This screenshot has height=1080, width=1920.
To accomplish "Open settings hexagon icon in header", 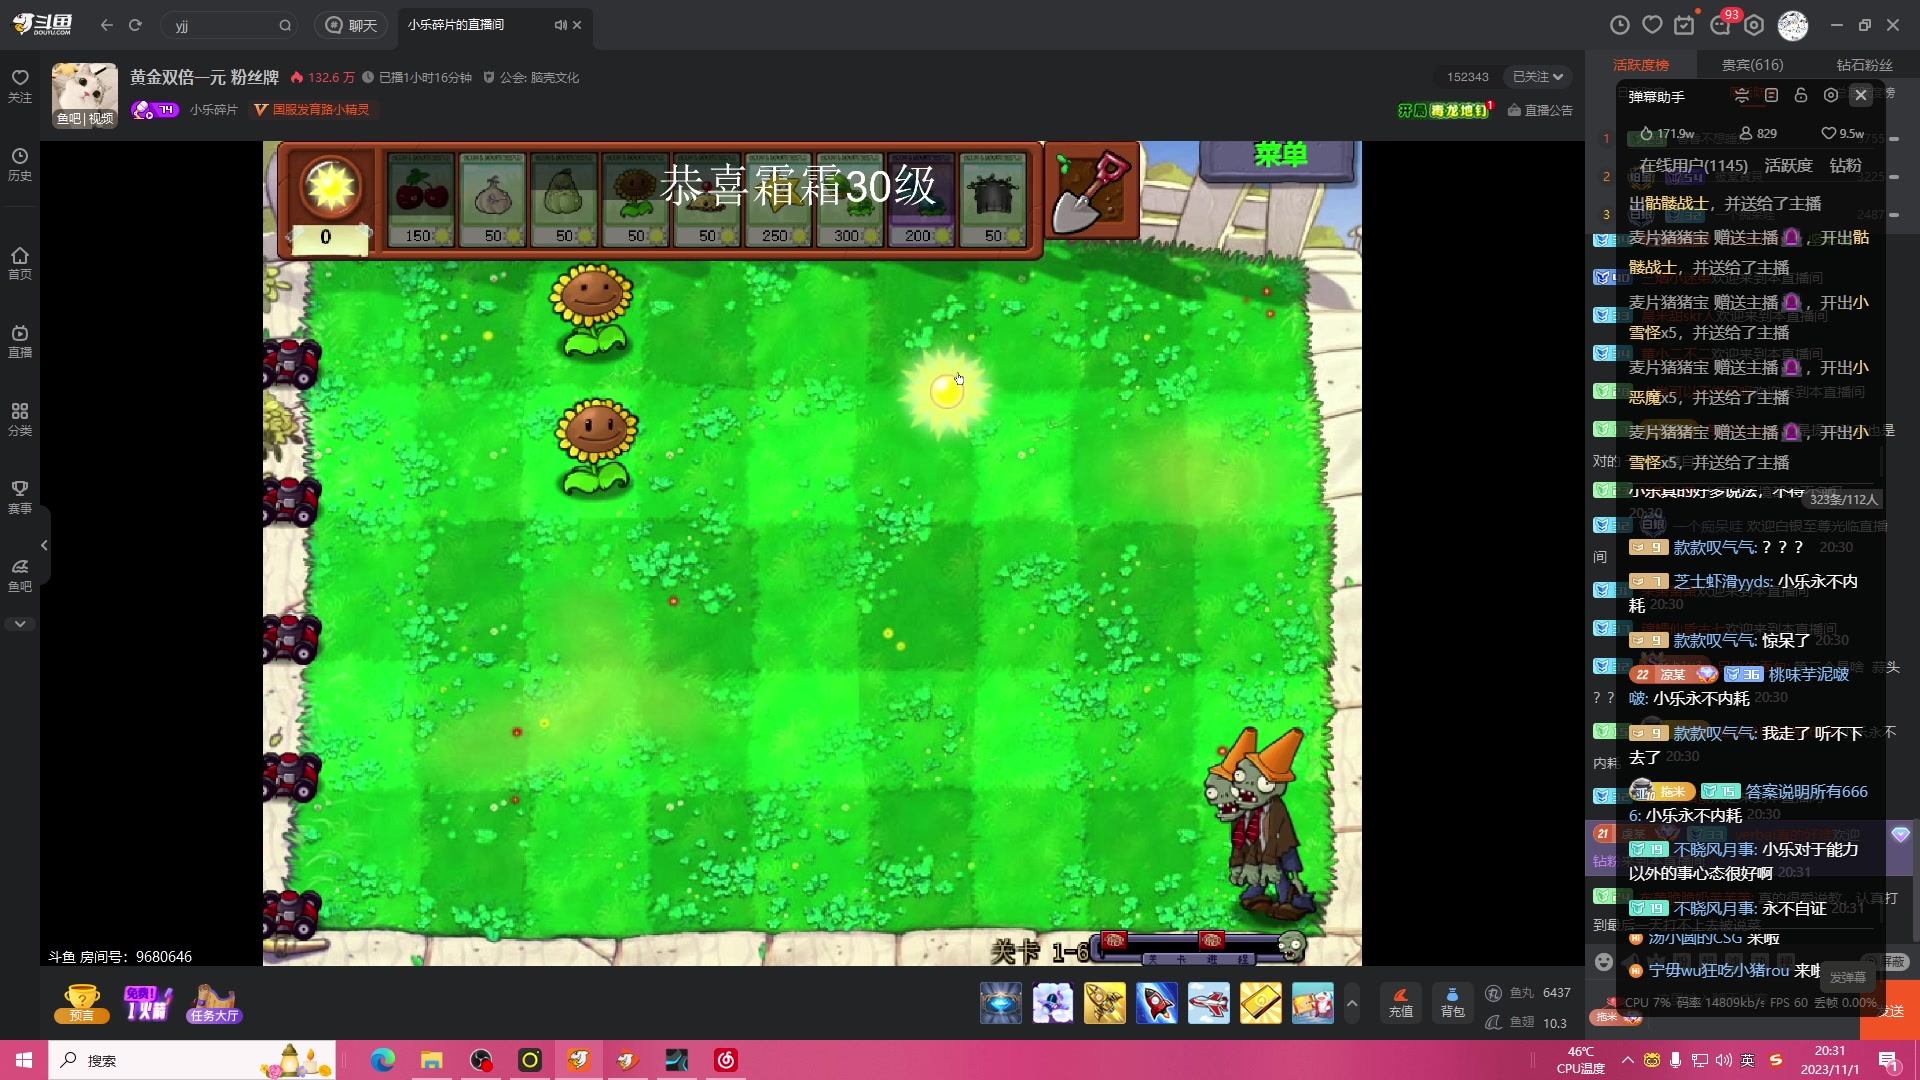I will point(1754,25).
